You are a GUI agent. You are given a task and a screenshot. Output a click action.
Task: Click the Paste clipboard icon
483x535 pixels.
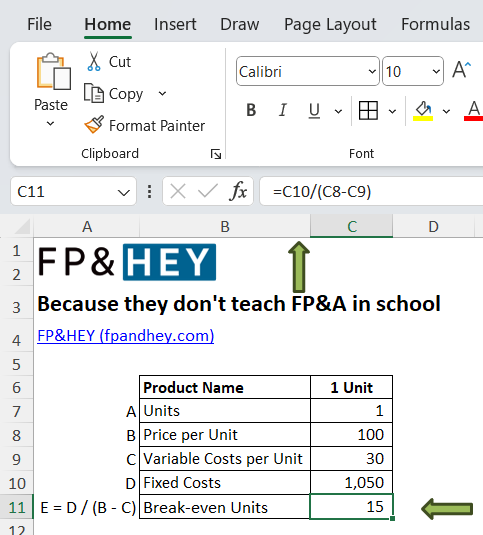(x=54, y=71)
